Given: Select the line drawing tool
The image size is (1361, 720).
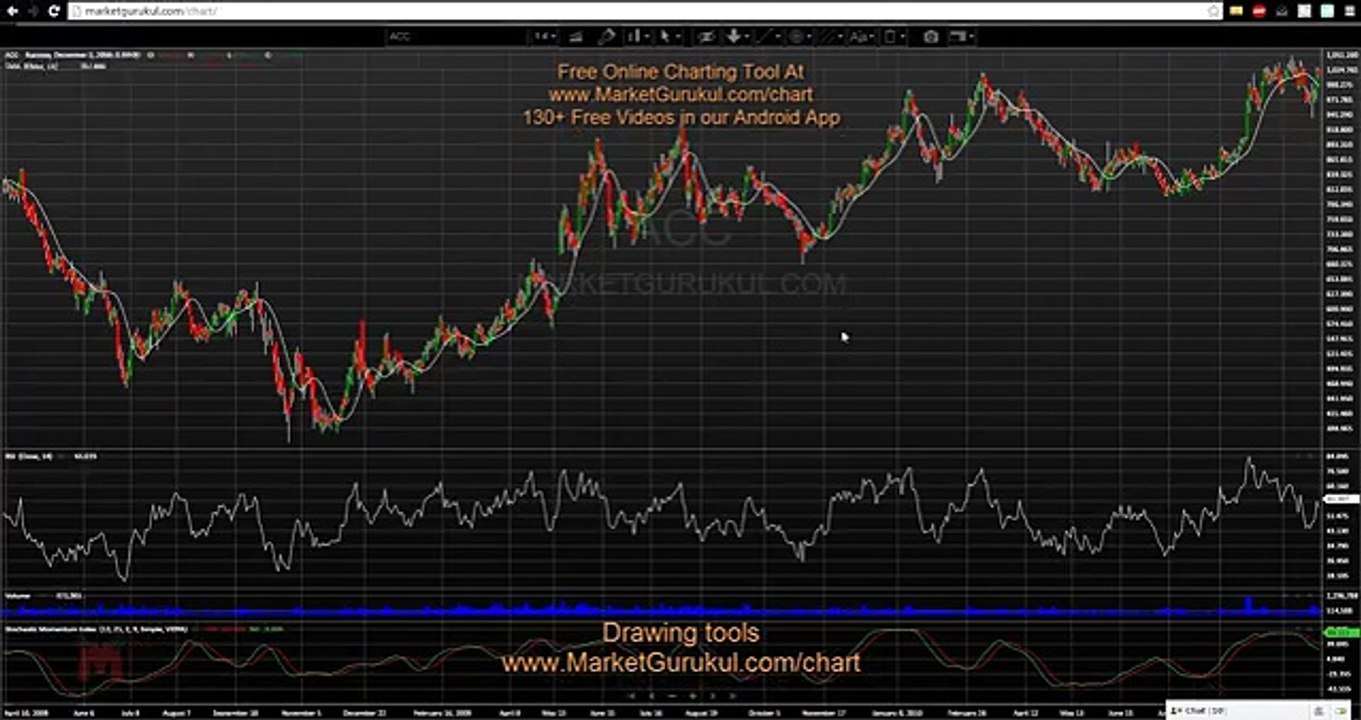Looking at the screenshot, I should click(765, 37).
